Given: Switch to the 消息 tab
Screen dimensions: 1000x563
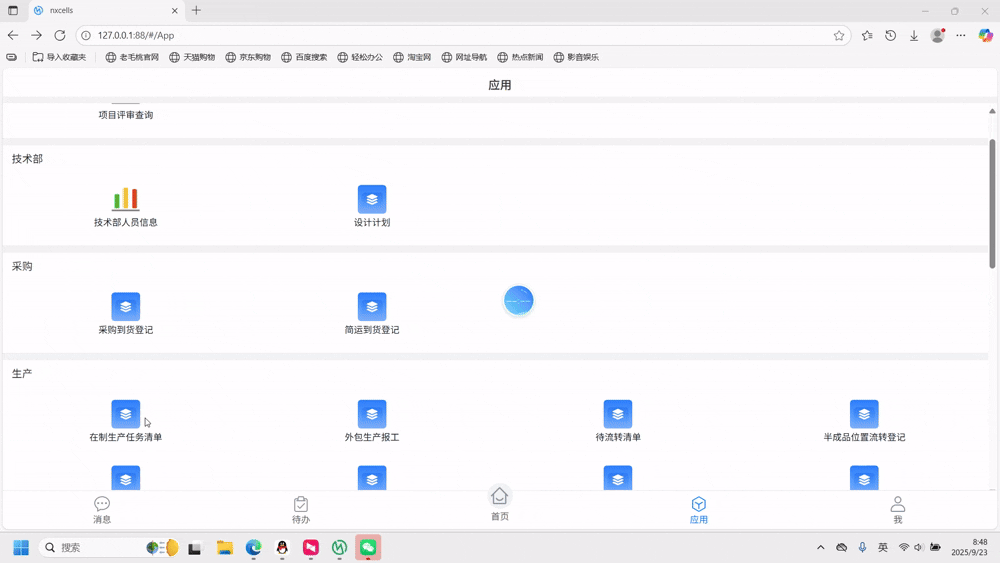Looking at the screenshot, I should pos(102,510).
